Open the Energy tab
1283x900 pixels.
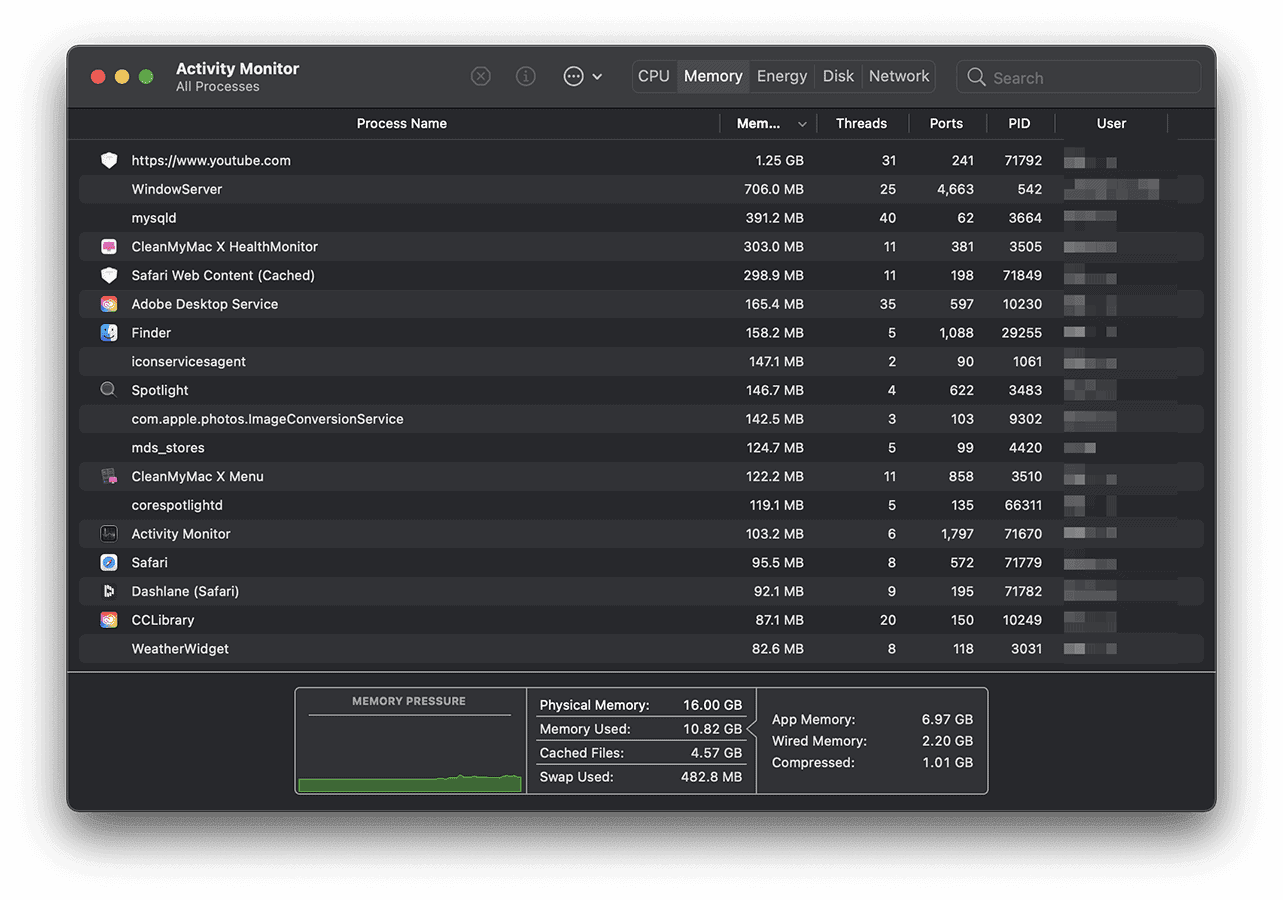coord(782,76)
